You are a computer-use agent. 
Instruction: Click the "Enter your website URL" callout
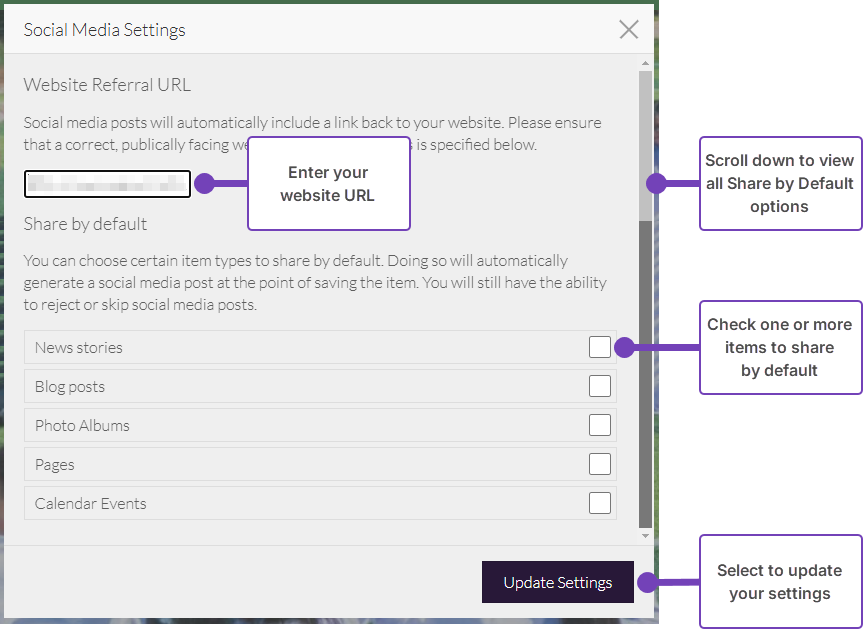pyautogui.click(x=328, y=184)
